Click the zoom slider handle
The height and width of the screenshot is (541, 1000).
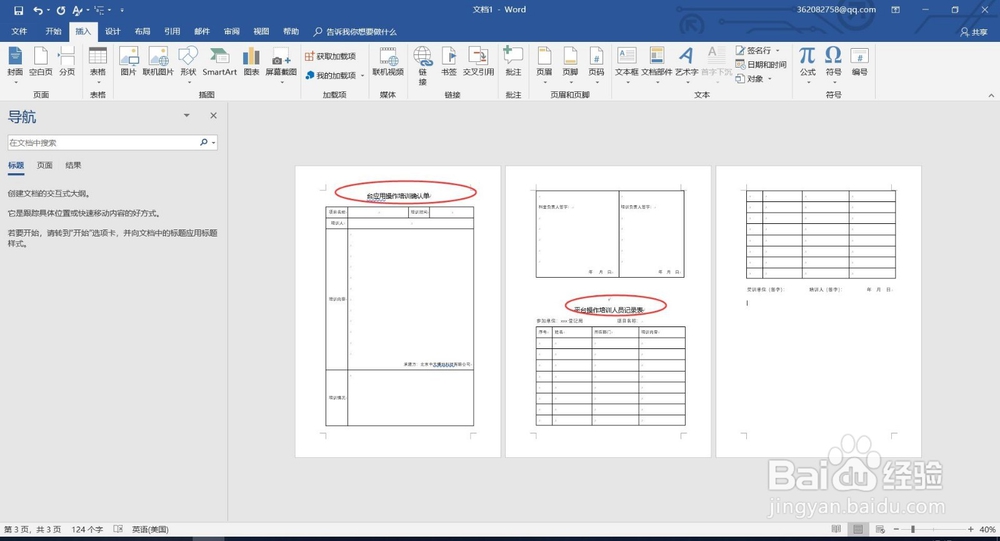click(x=913, y=530)
